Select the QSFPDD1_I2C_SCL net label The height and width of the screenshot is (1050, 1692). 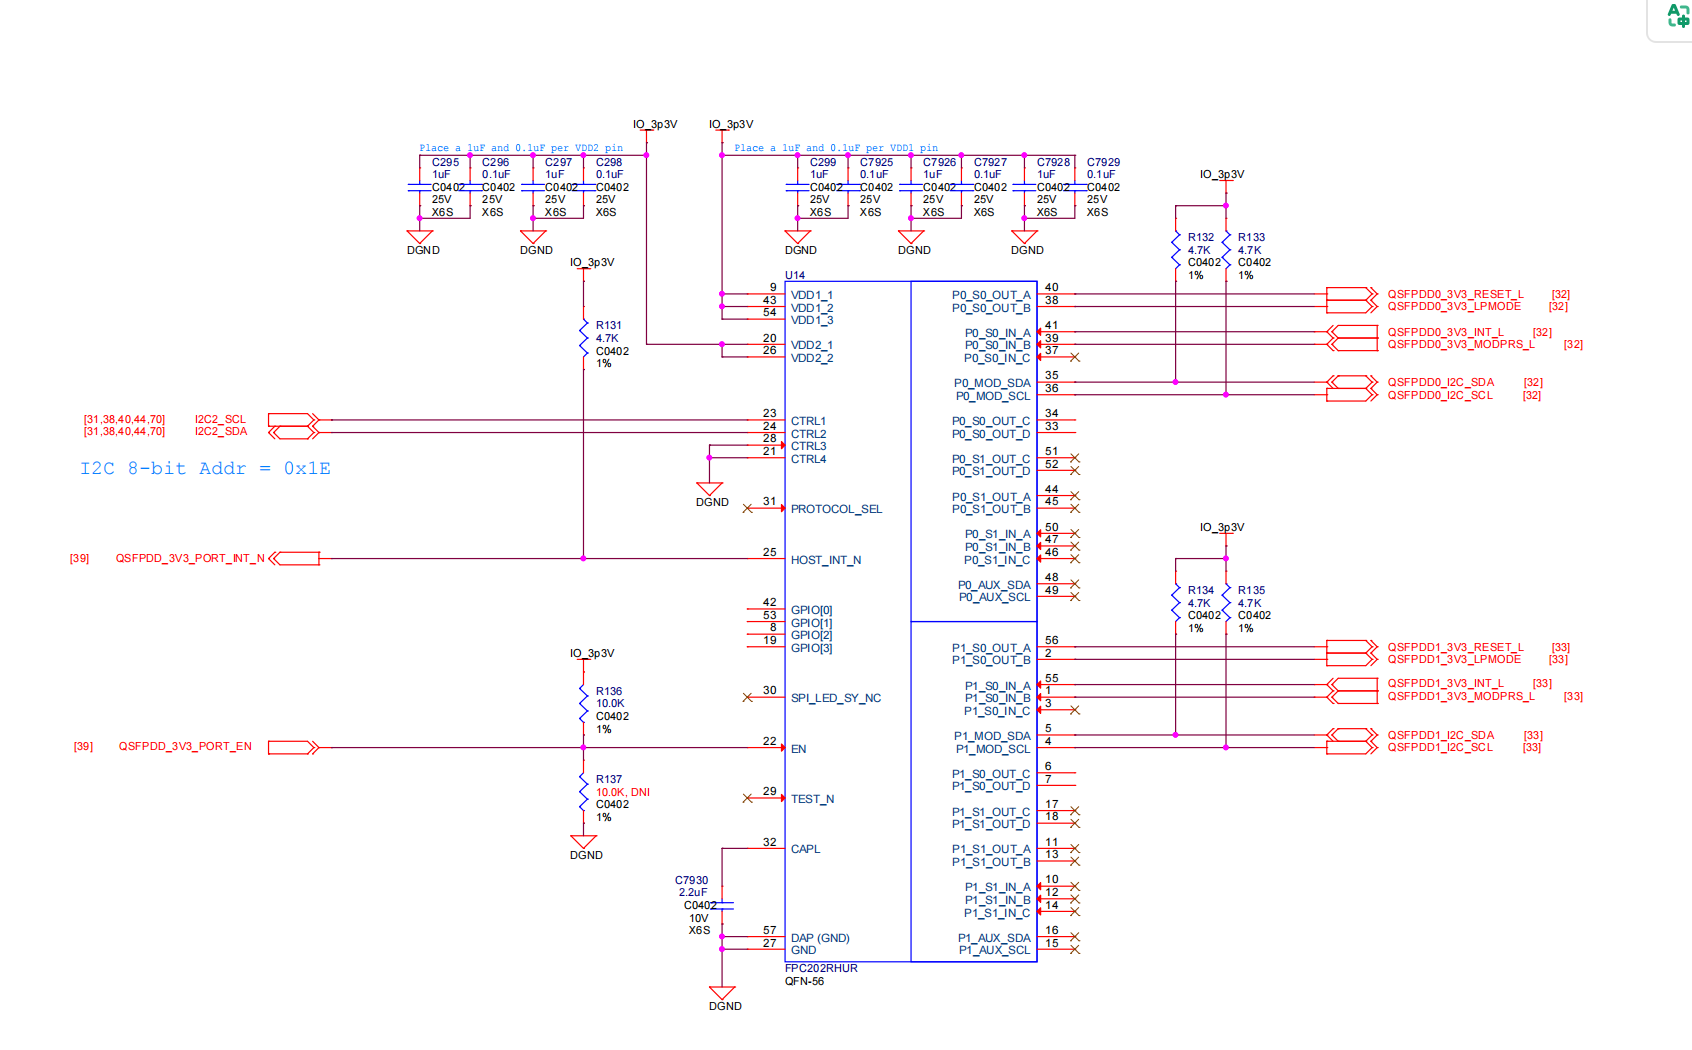coord(1439,747)
